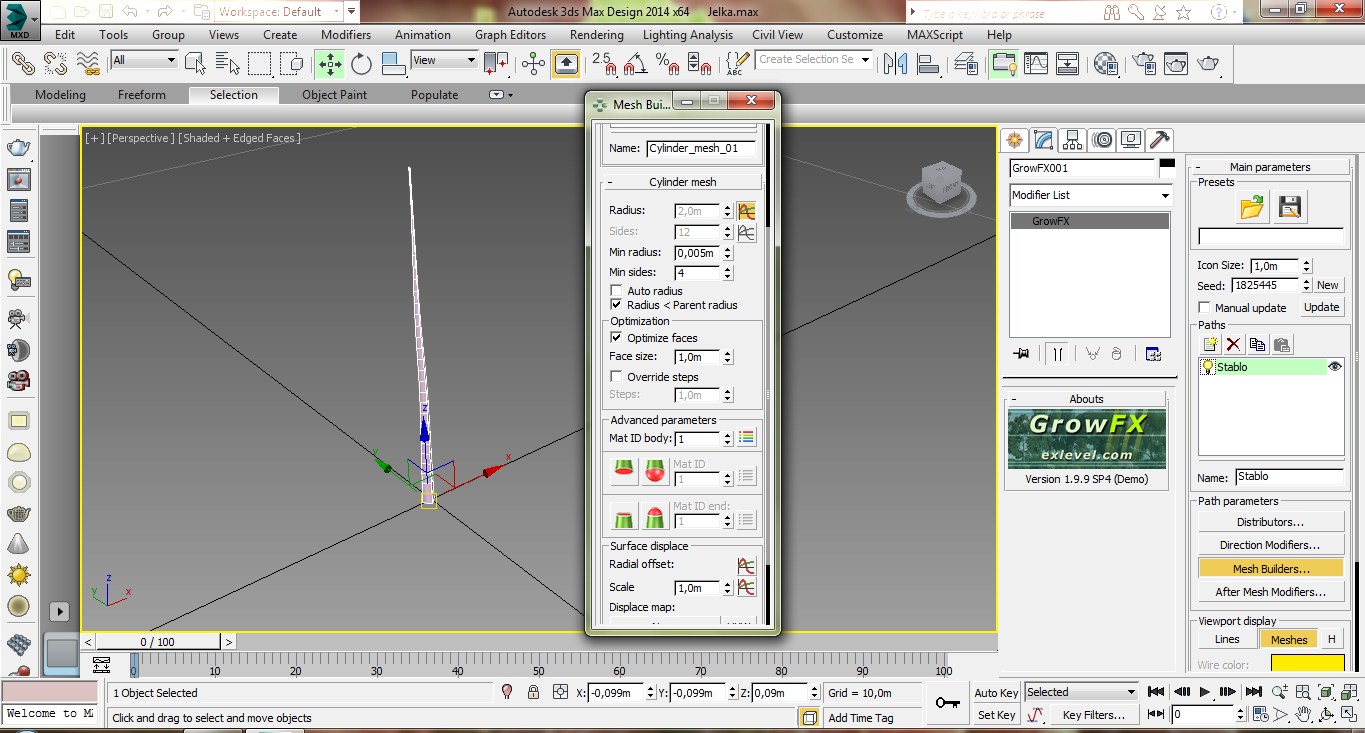1365x733 pixels.
Task: Click Key Filters... button
Action: 1094,715
